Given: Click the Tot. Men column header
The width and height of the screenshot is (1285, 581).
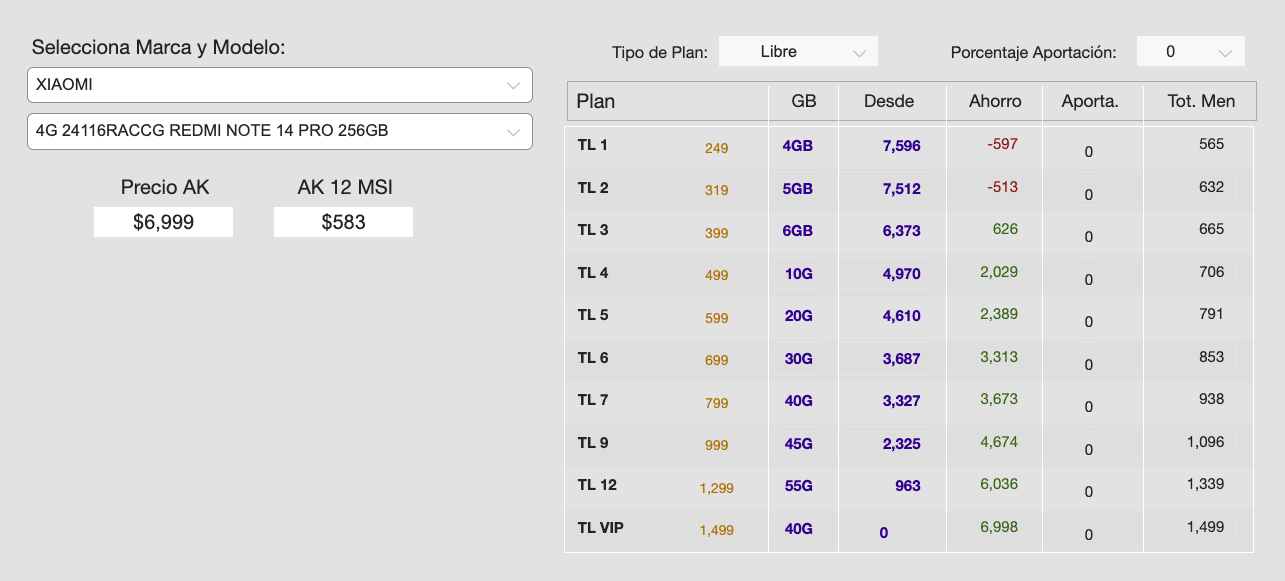Looking at the screenshot, I should 1200,101.
